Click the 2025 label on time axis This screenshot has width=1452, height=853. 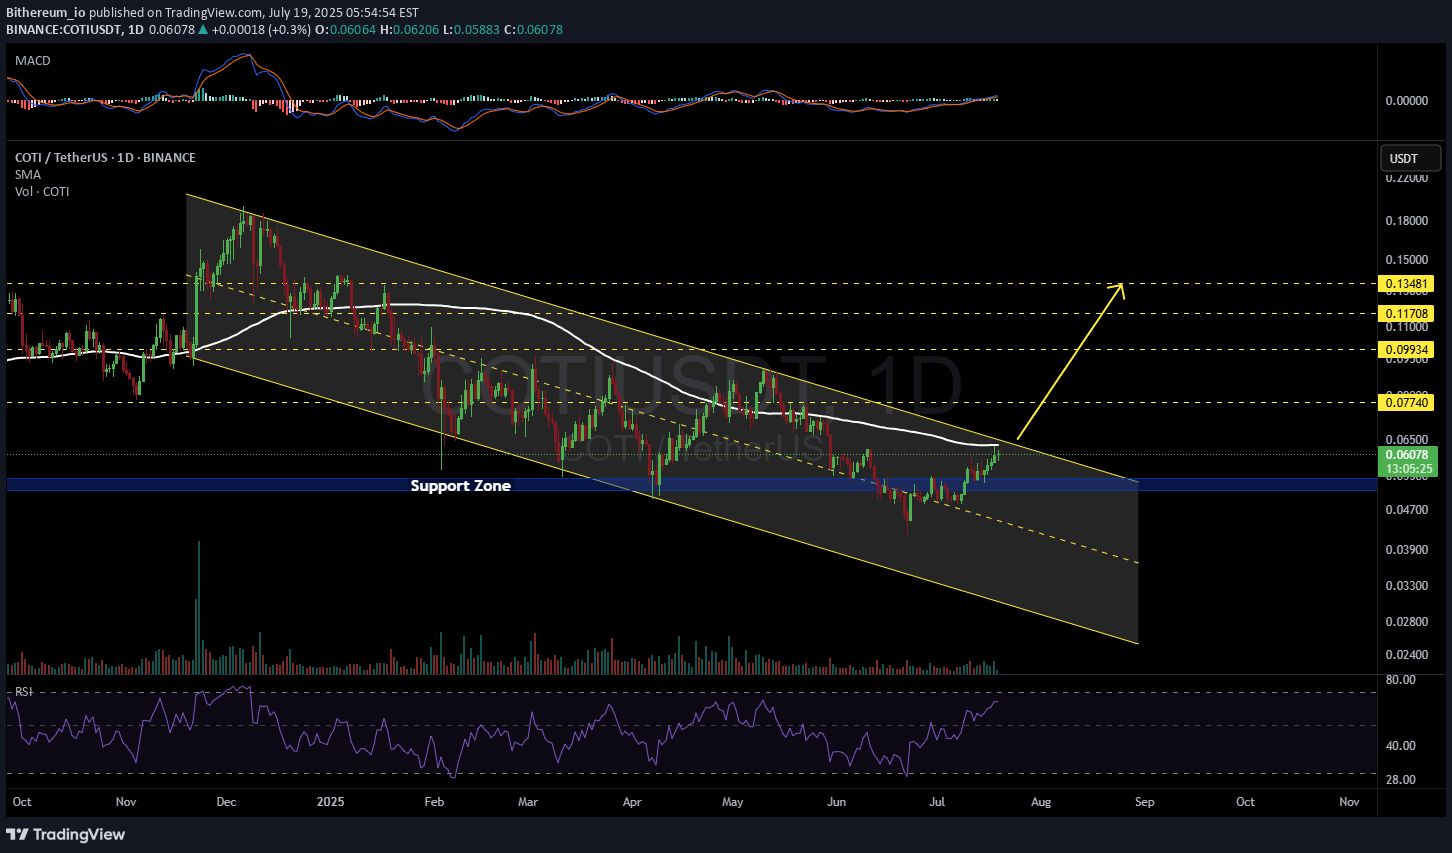click(330, 802)
